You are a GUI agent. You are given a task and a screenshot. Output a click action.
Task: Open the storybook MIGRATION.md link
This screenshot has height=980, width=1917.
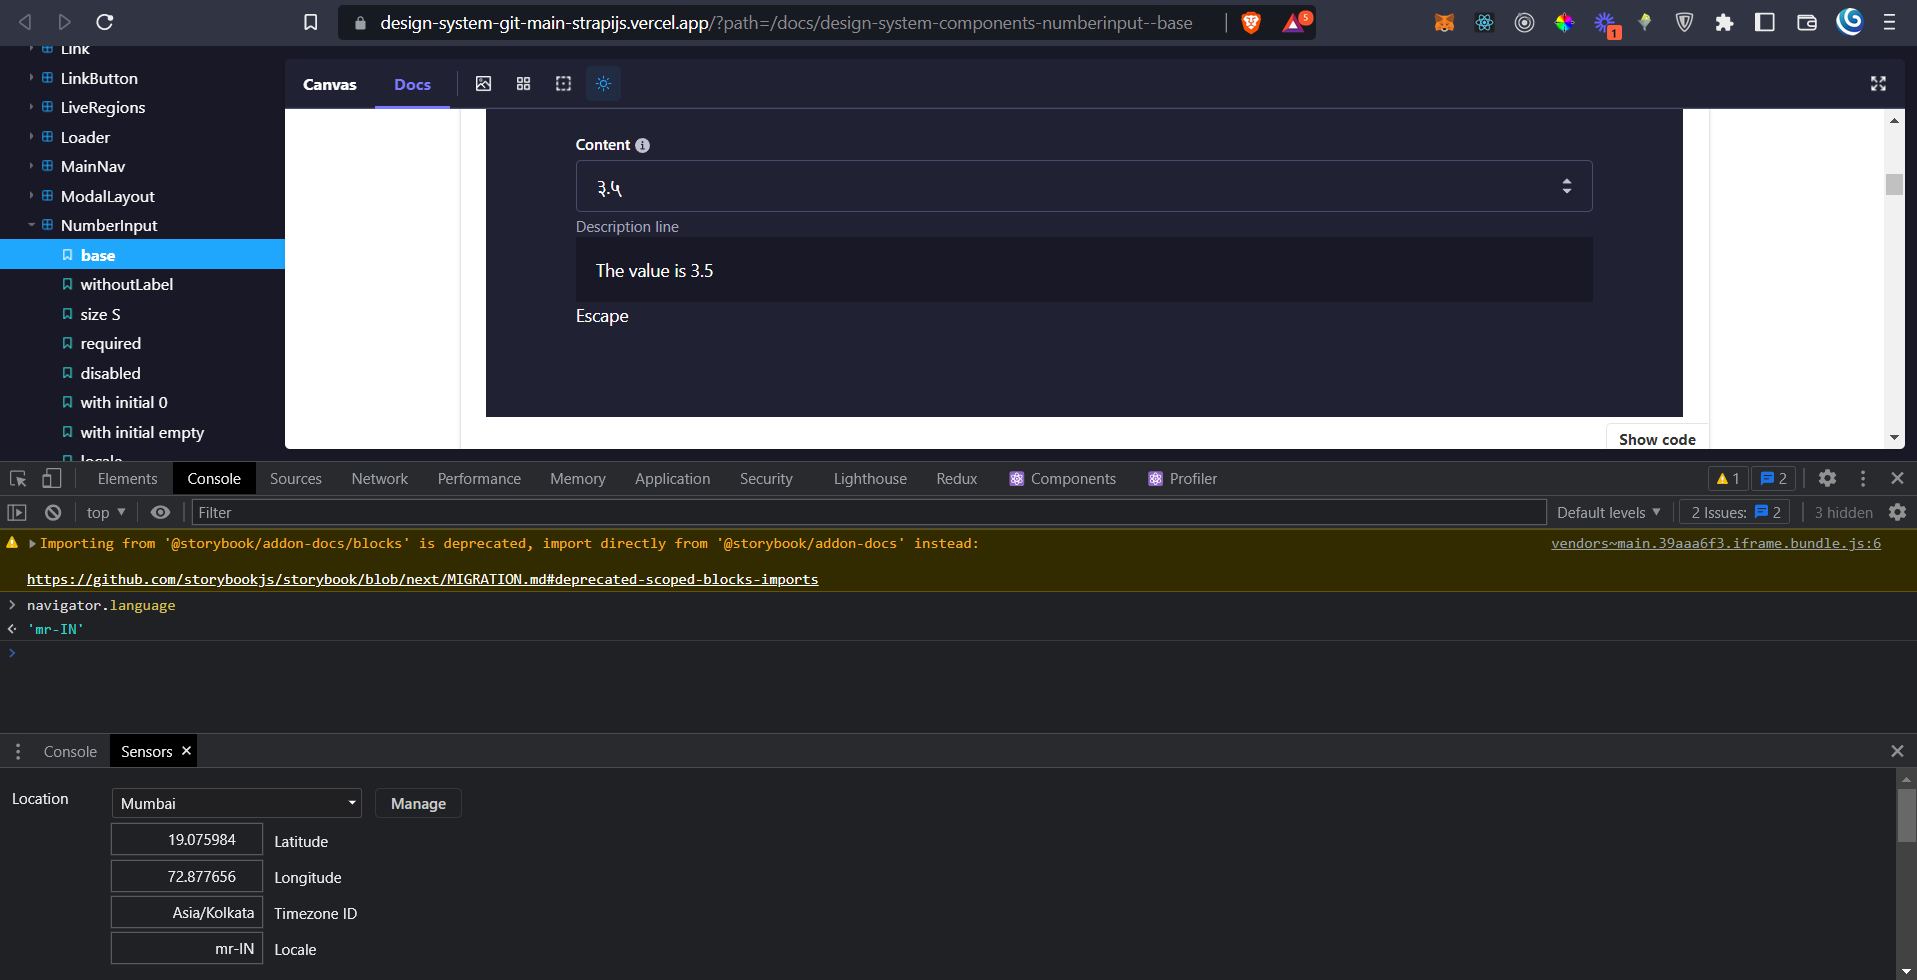(423, 579)
